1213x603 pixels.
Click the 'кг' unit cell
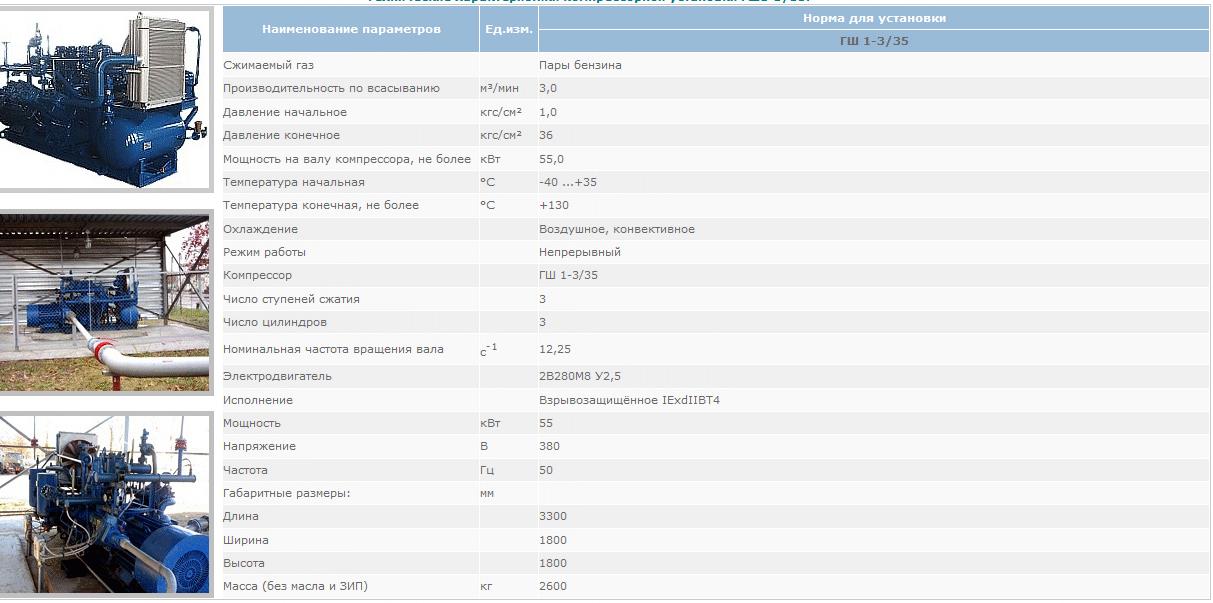coord(486,586)
